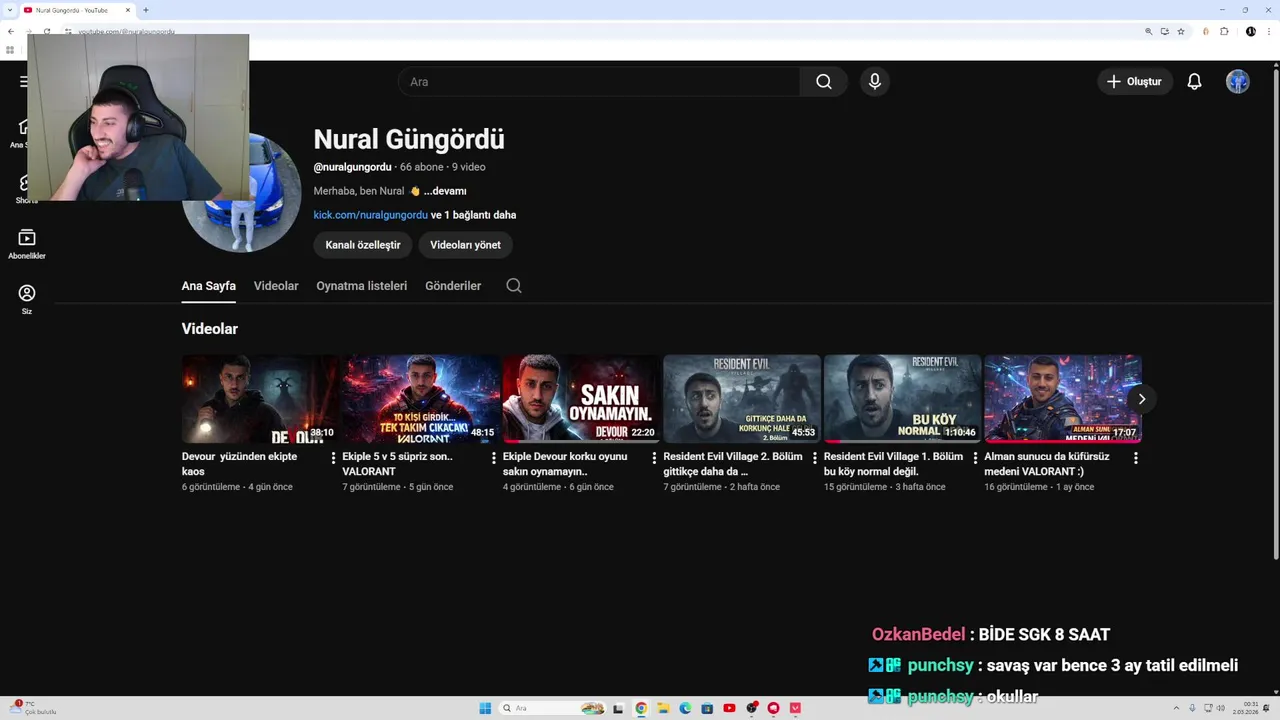The height and width of the screenshot is (720, 1280).
Task: Open YouTube app icon in taskbar
Action: [x=729, y=708]
